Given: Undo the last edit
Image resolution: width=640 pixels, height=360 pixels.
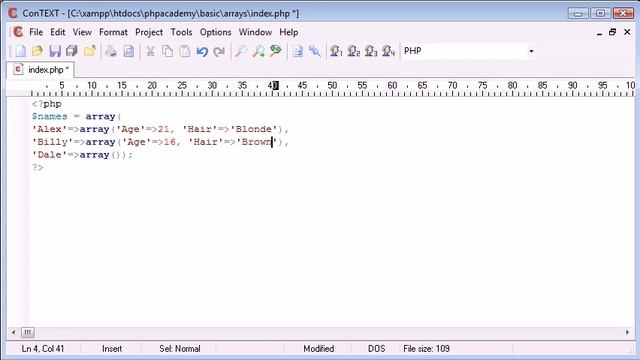Looking at the screenshot, I should coord(202,51).
